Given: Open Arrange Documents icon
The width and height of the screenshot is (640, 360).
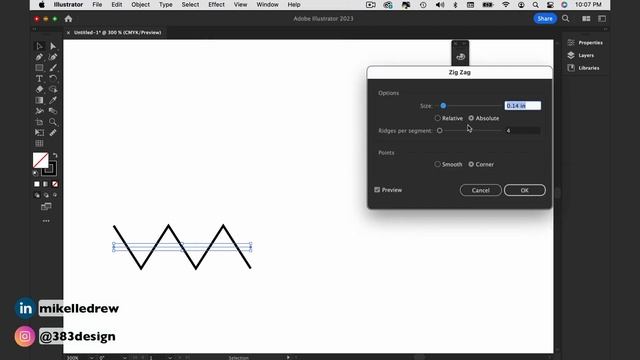Looking at the screenshot, I should [586, 19].
